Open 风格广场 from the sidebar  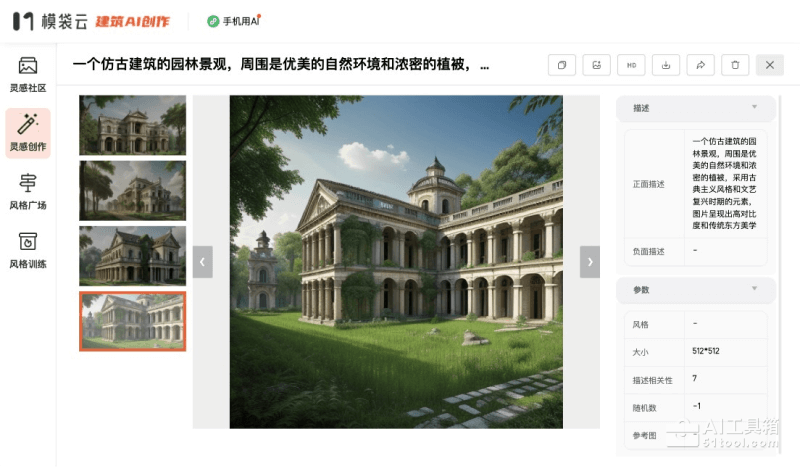[x=28, y=192]
